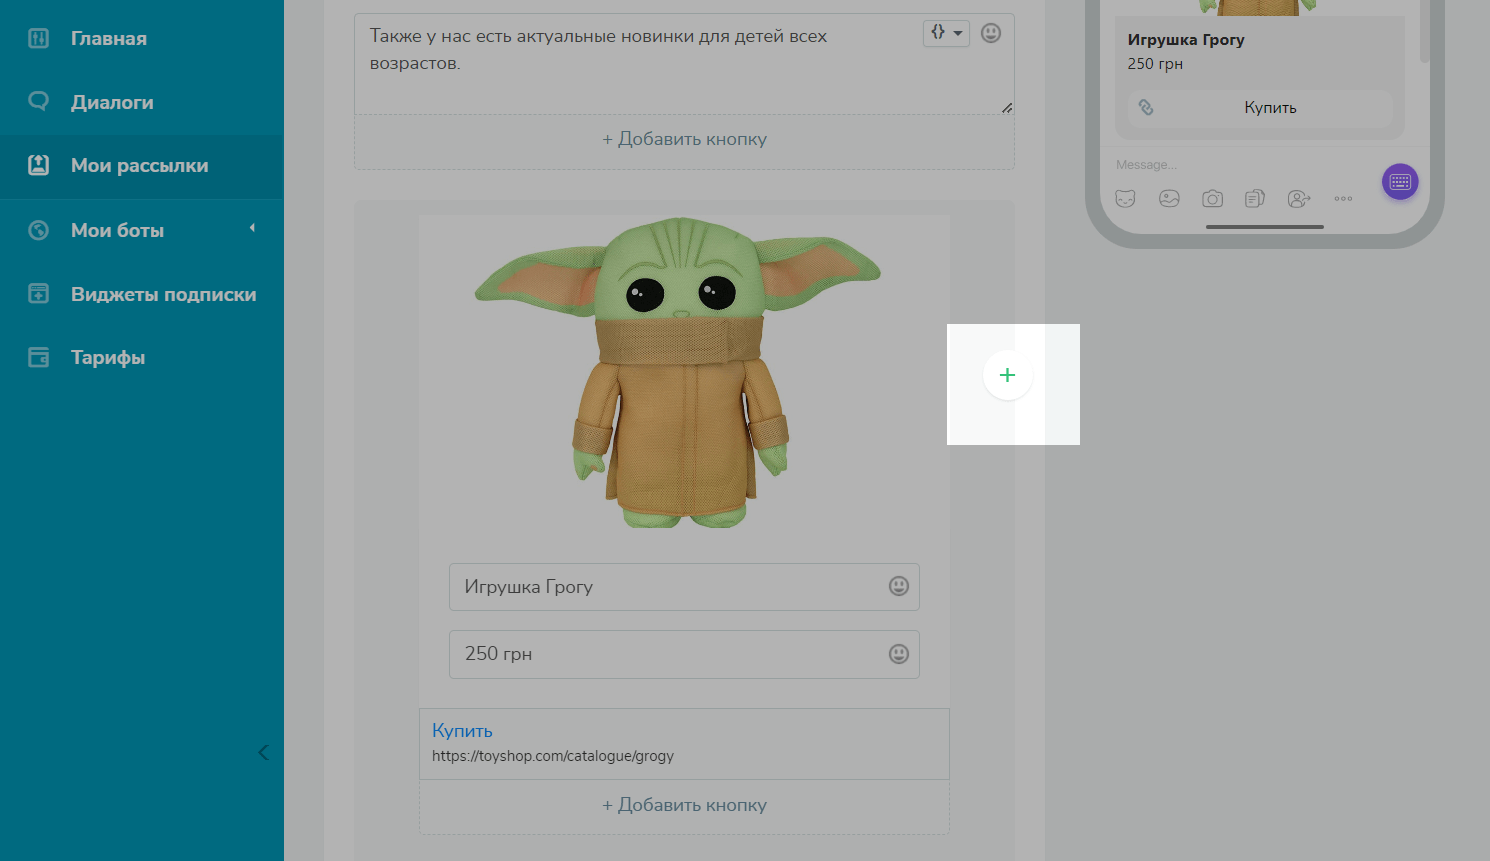Click the green plus add-card button
This screenshot has height=861, width=1490.
tap(1007, 375)
